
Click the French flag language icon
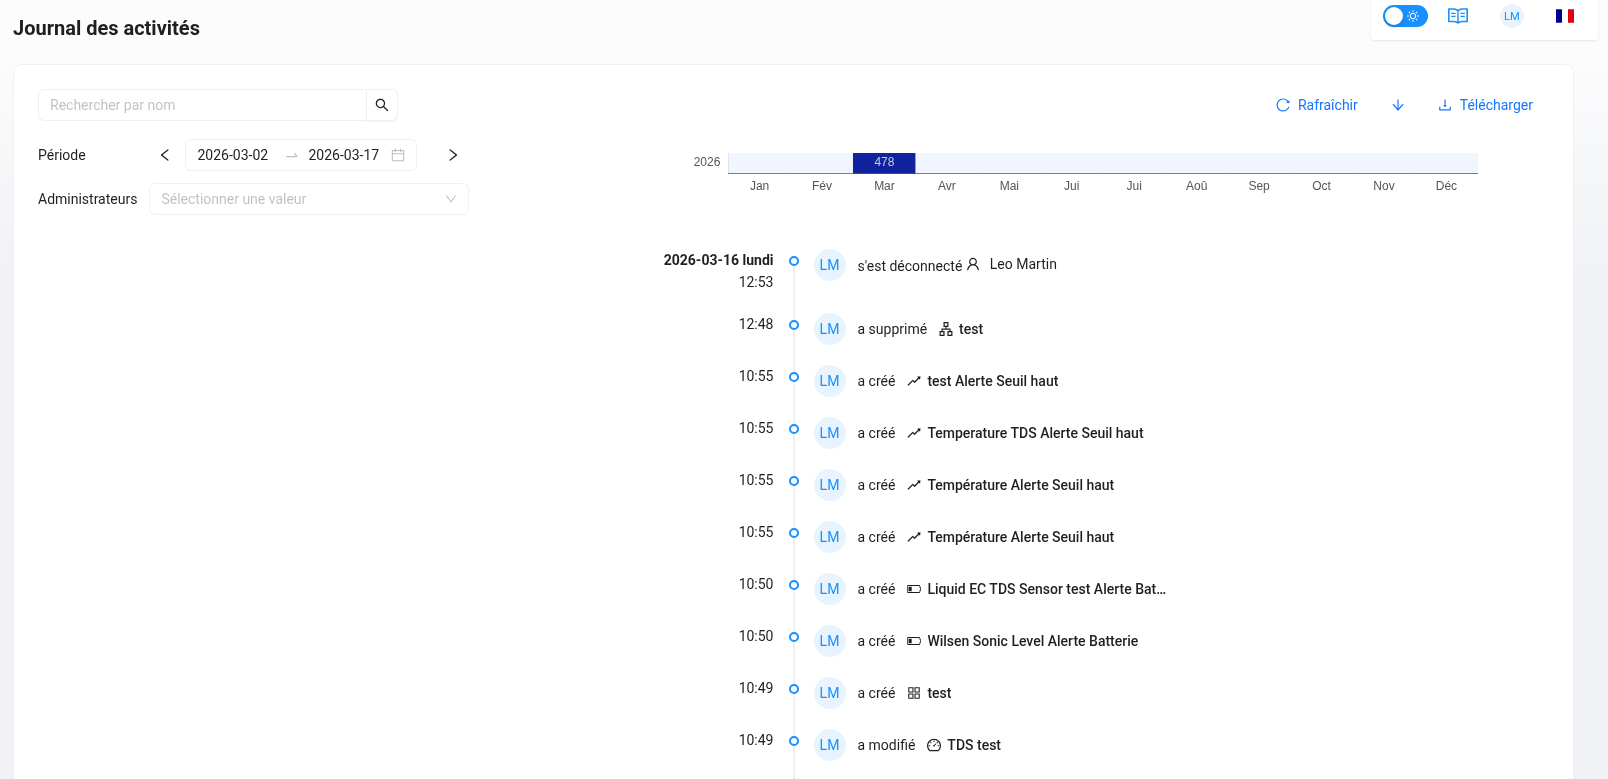(x=1564, y=16)
